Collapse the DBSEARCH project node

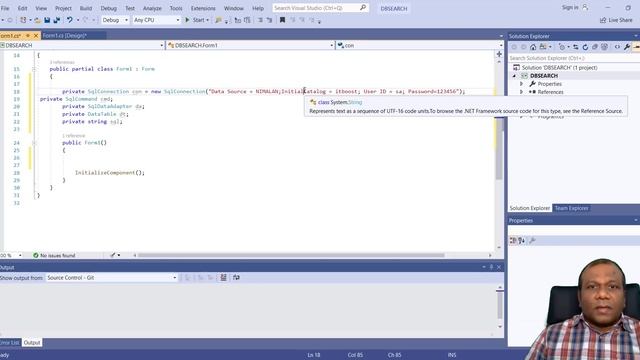tap(514, 76)
